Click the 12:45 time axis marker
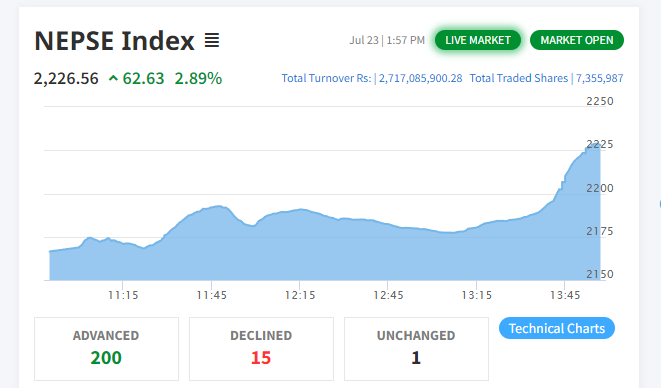 [388, 295]
